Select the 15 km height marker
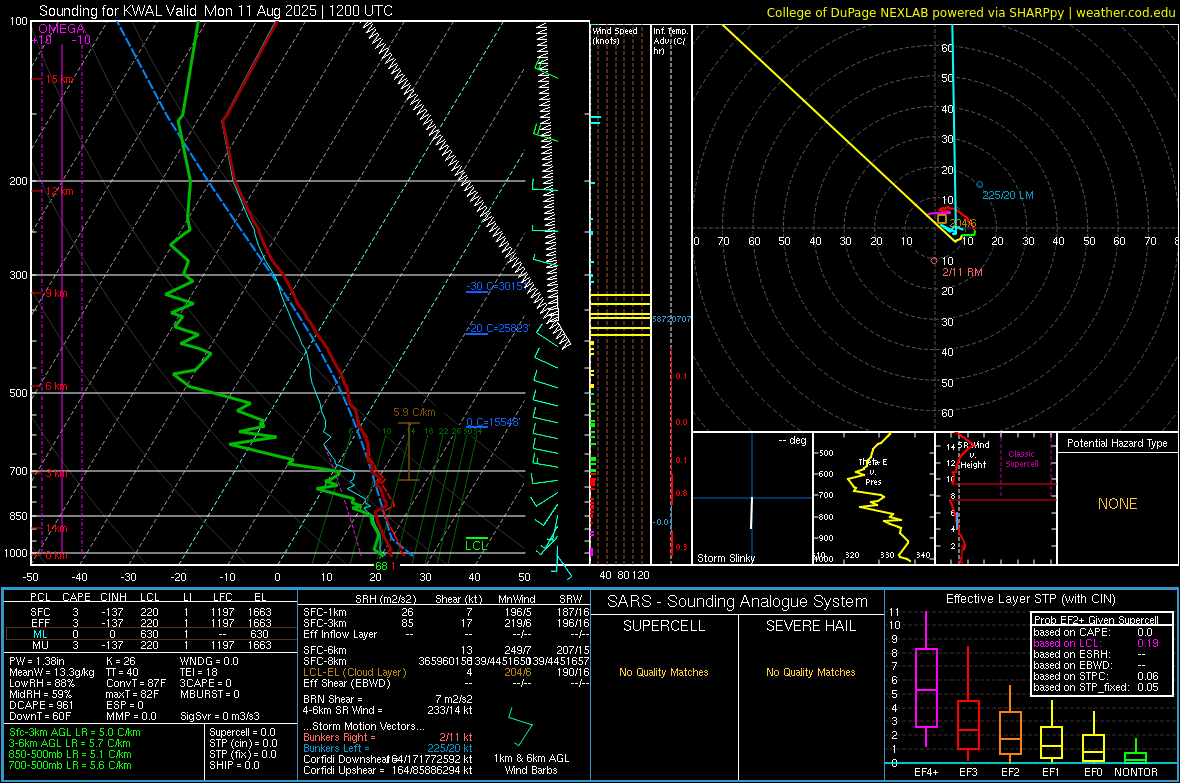The height and width of the screenshot is (783, 1180). tap(59, 79)
